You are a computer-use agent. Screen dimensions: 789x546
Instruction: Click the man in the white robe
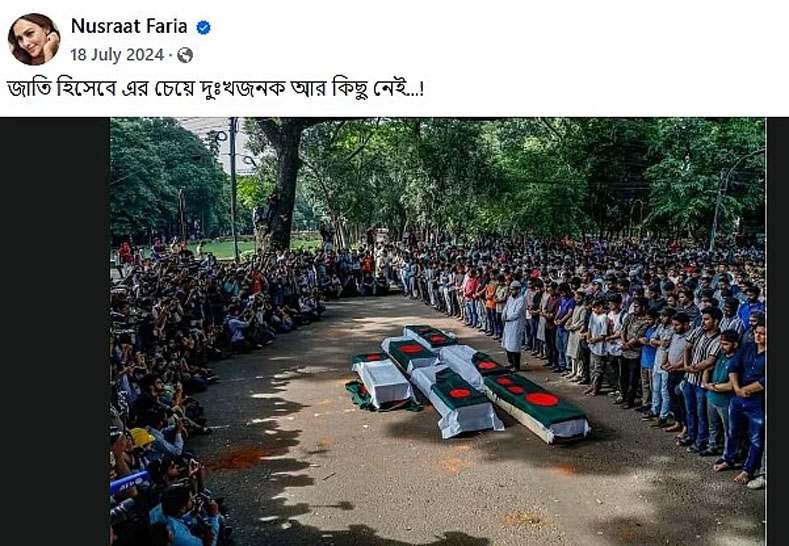(513, 325)
